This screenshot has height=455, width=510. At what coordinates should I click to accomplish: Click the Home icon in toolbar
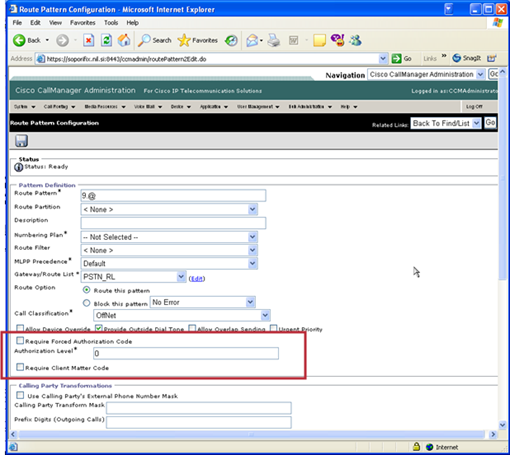(124, 41)
